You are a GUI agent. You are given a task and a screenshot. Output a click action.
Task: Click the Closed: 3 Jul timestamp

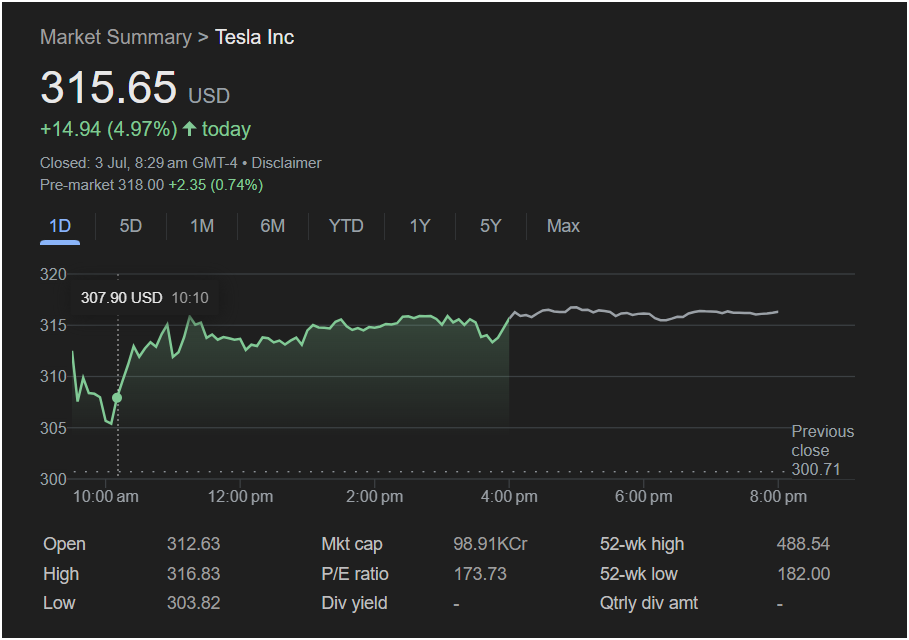(139, 163)
